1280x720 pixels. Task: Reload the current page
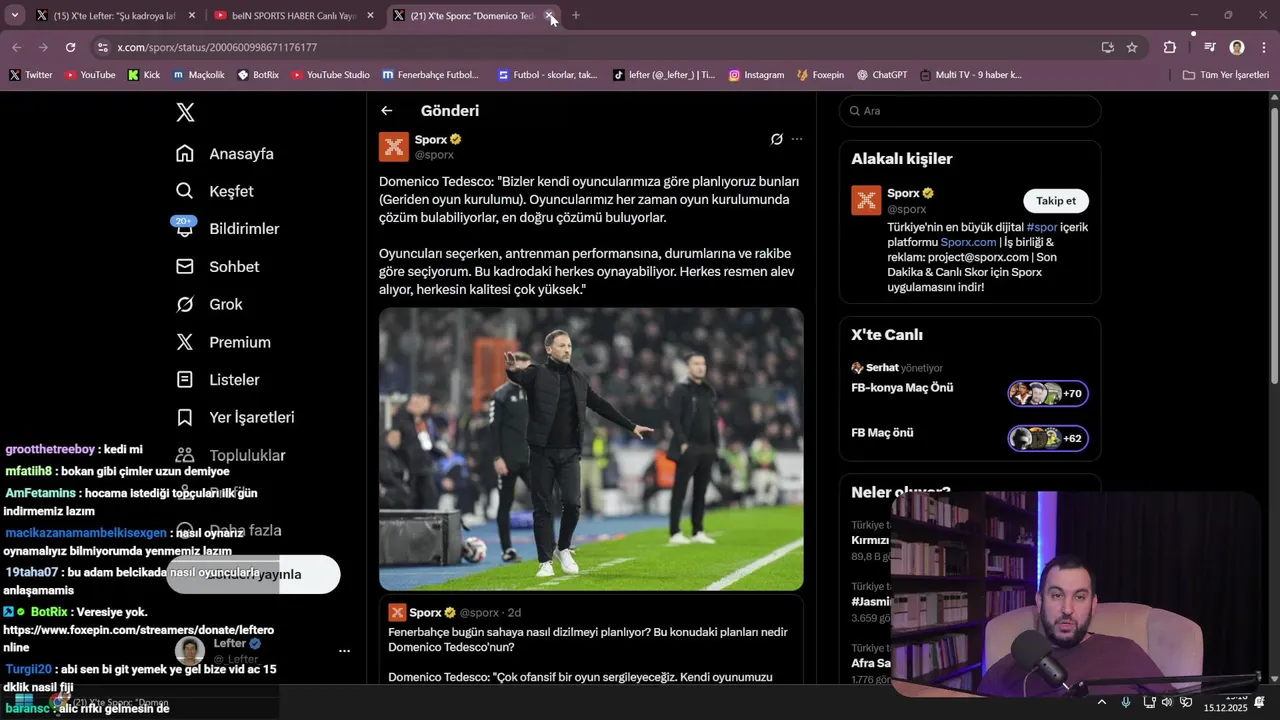click(70, 47)
